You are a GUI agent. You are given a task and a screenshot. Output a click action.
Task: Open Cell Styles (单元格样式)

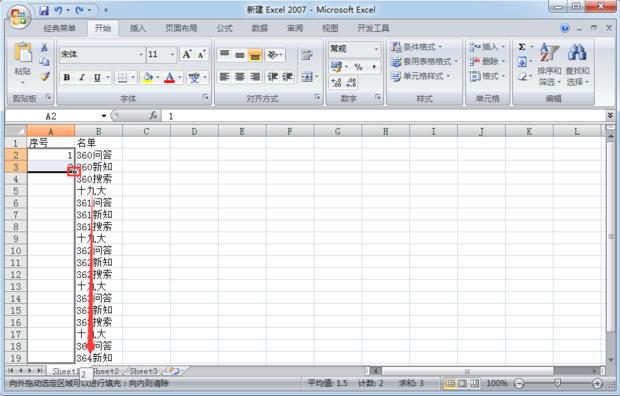420,76
